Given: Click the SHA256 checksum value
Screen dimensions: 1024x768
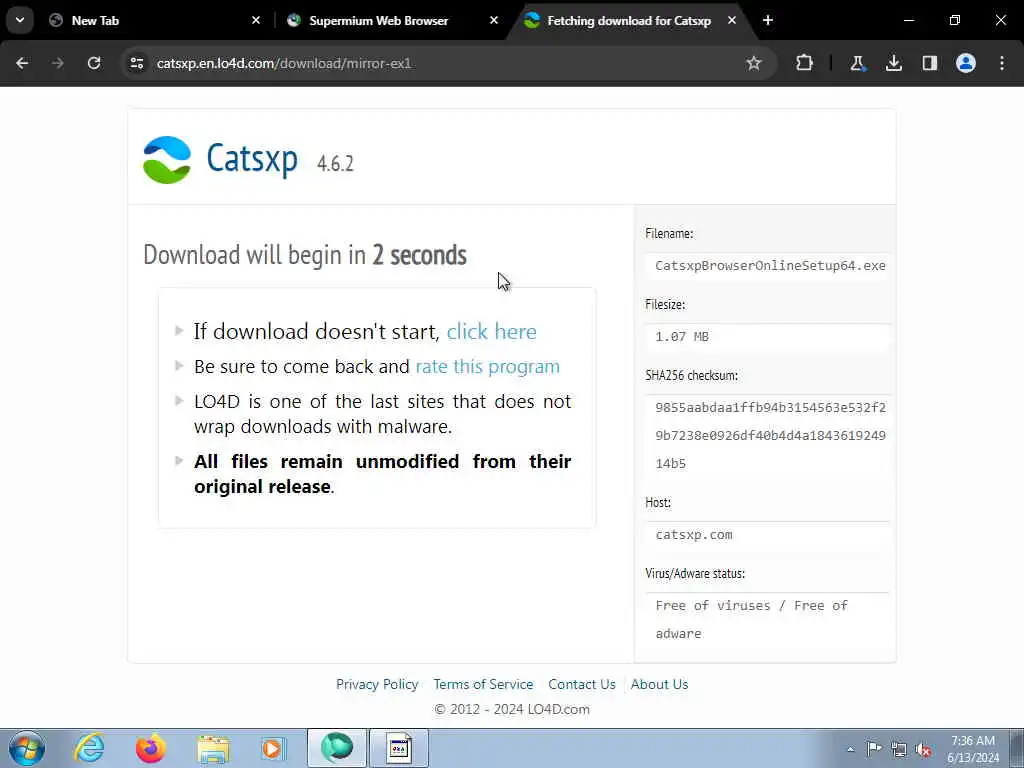Looking at the screenshot, I should point(771,436).
